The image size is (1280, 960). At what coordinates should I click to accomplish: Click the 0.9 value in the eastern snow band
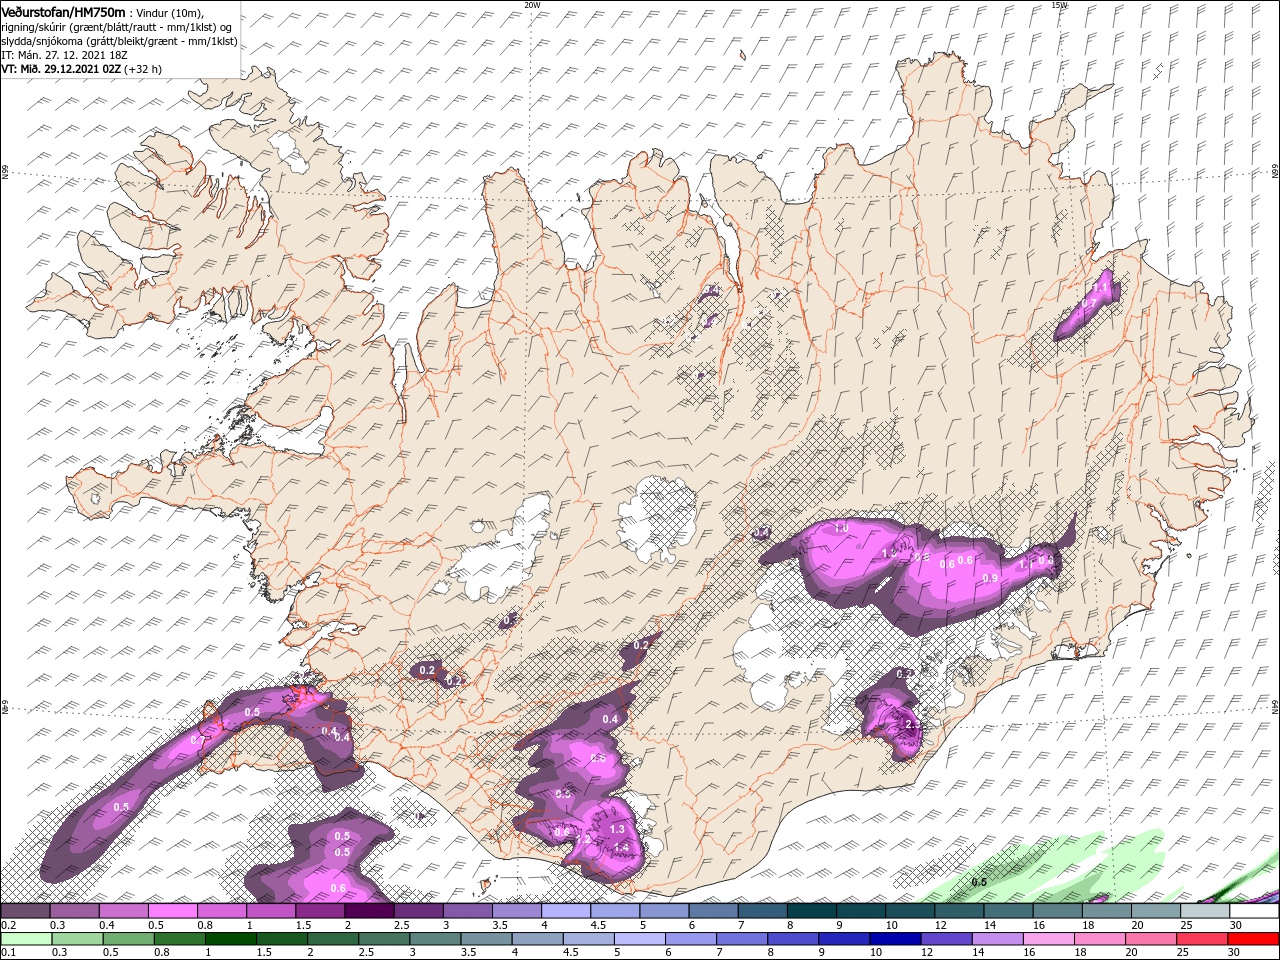click(991, 578)
